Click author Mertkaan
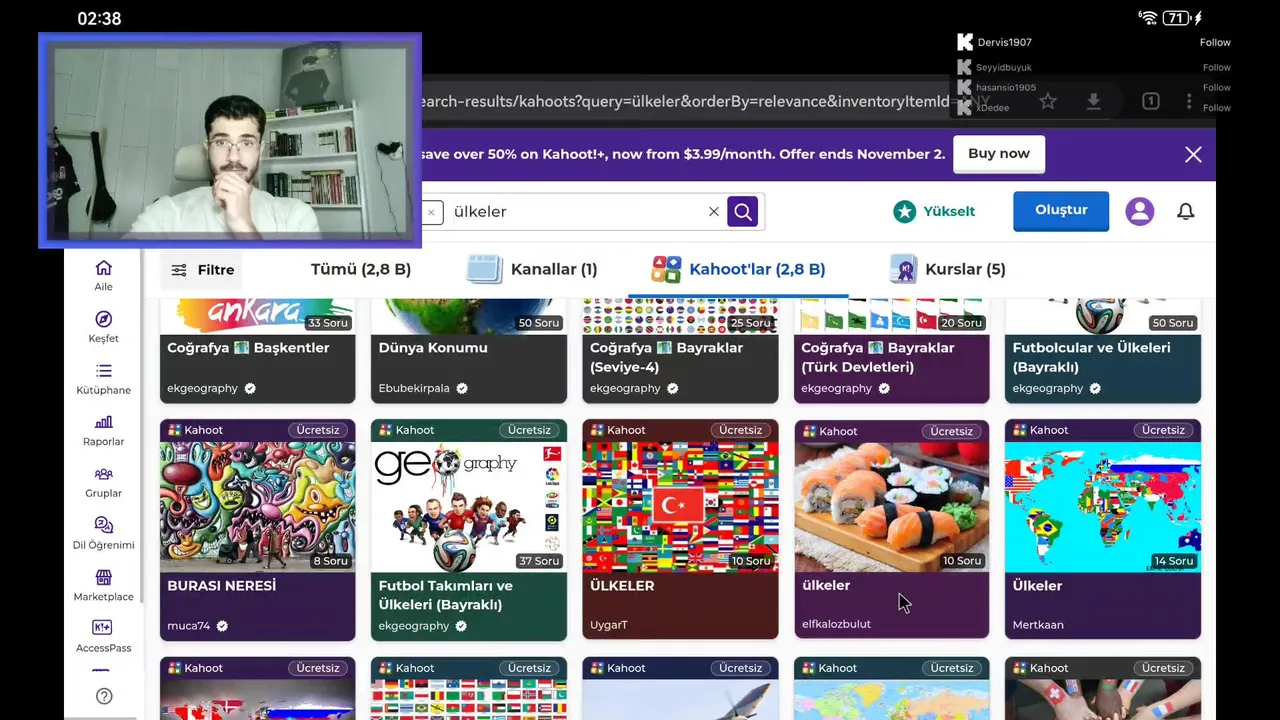Screen dimensions: 1280x720 (x=1038, y=625)
